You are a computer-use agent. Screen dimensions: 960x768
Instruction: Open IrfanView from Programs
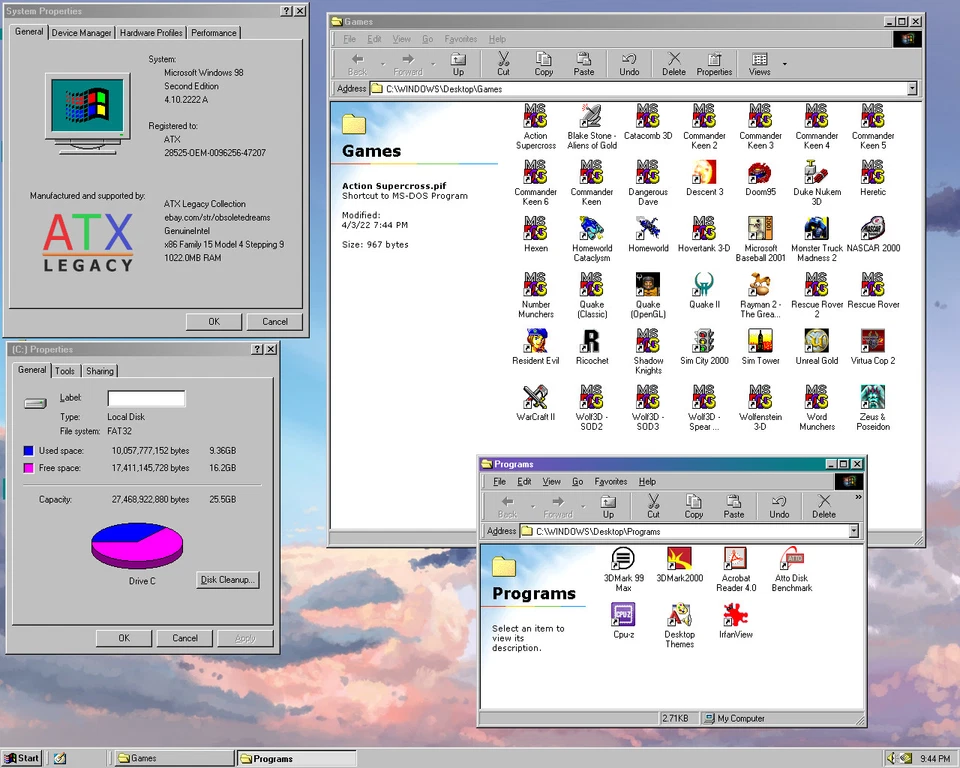[x=735, y=617]
